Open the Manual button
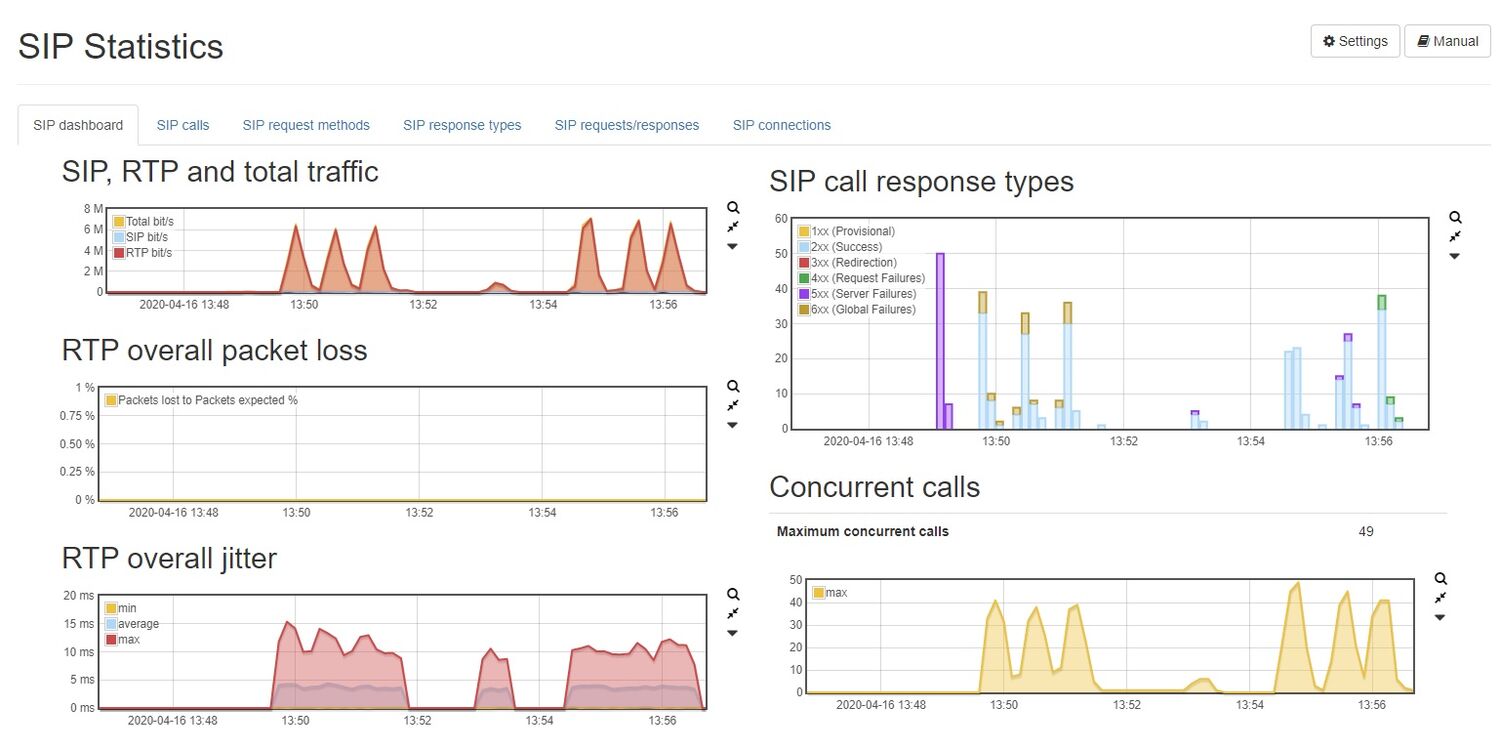 tap(1447, 41)
